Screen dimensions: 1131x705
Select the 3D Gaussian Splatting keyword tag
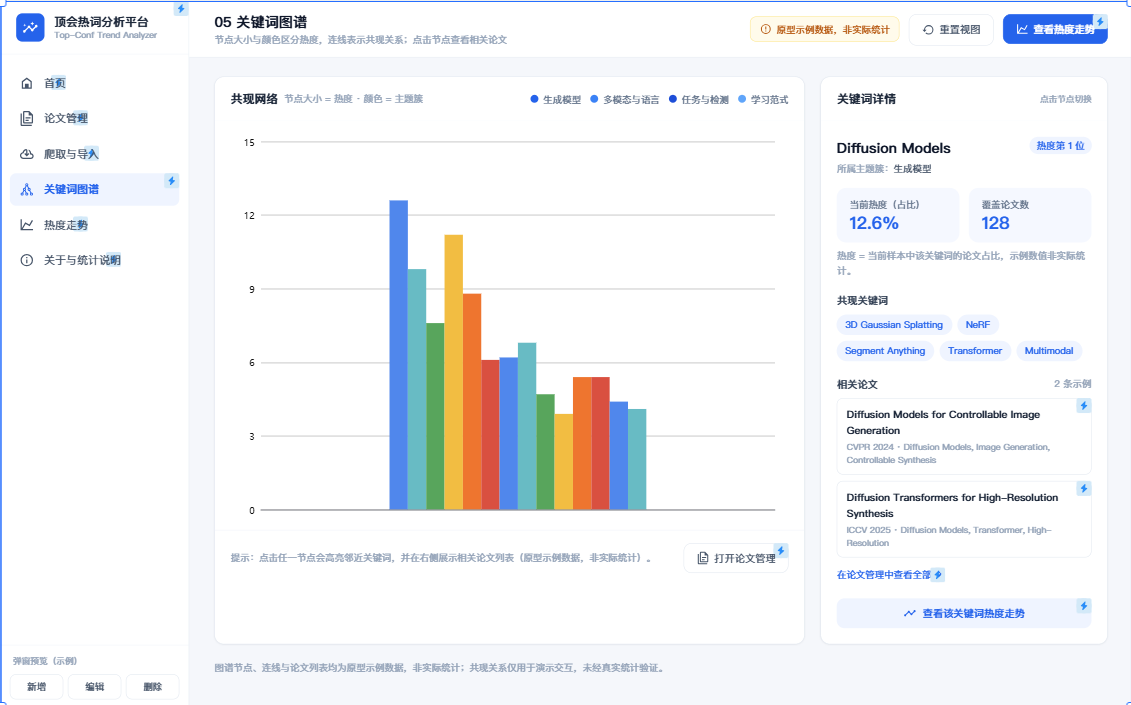coord(894,325)
